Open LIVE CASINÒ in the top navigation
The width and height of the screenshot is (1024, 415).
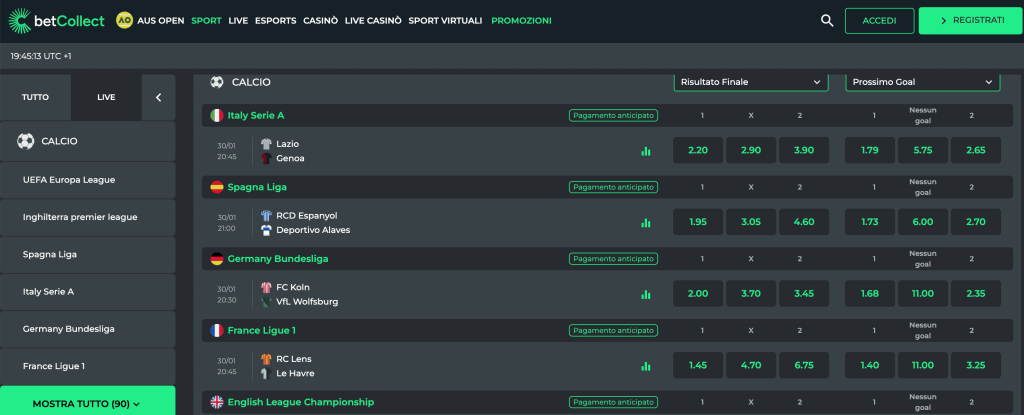pyautogui.click(x=373, y=21)
